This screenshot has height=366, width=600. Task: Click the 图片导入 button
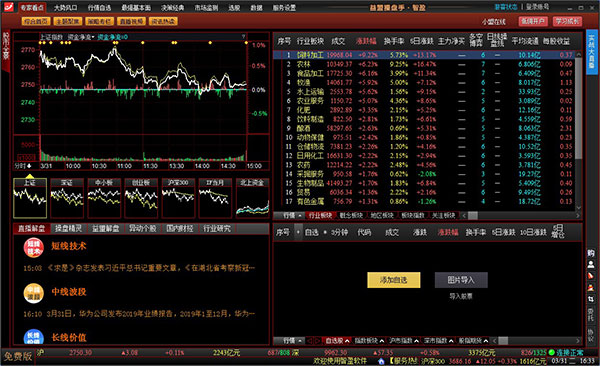pos(461,280)
